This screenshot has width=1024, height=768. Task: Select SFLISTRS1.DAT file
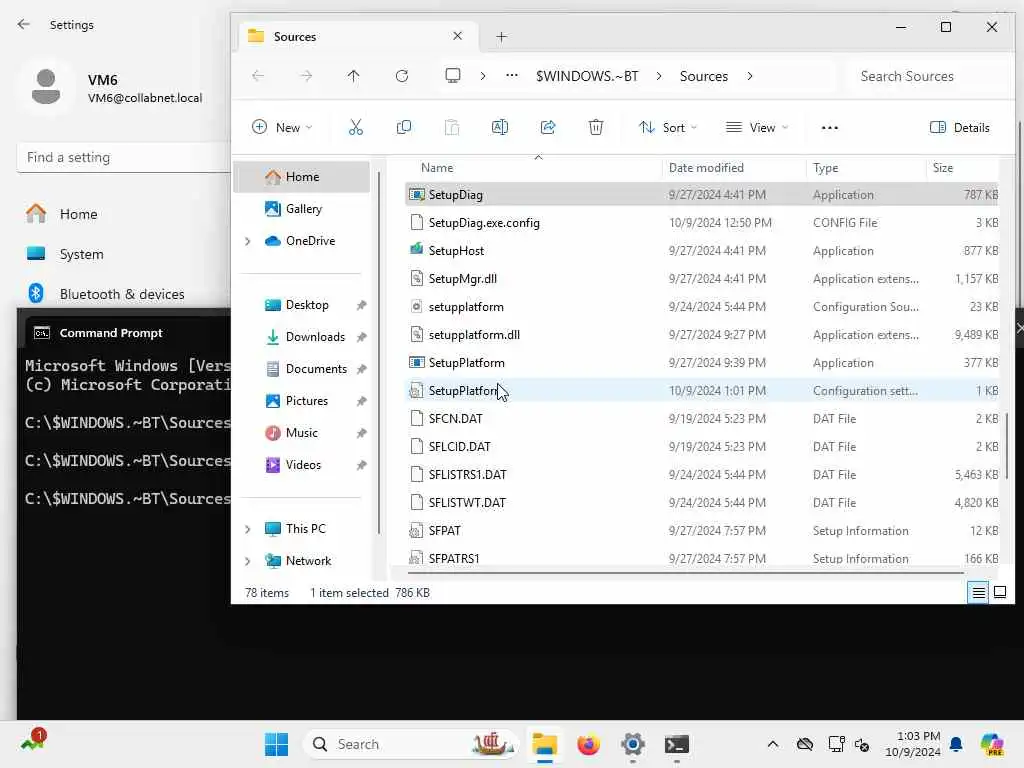[x=702, y=475]
